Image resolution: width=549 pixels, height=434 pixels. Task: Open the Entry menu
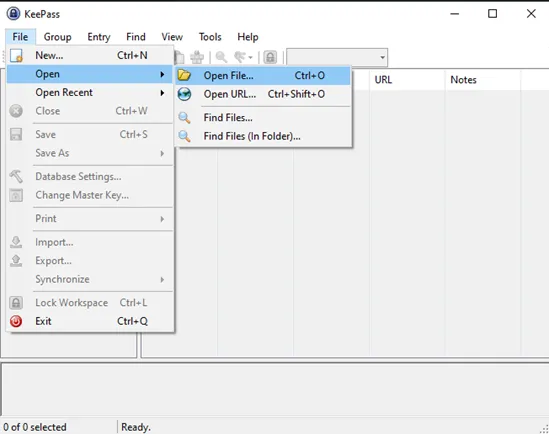coord(99,37)
